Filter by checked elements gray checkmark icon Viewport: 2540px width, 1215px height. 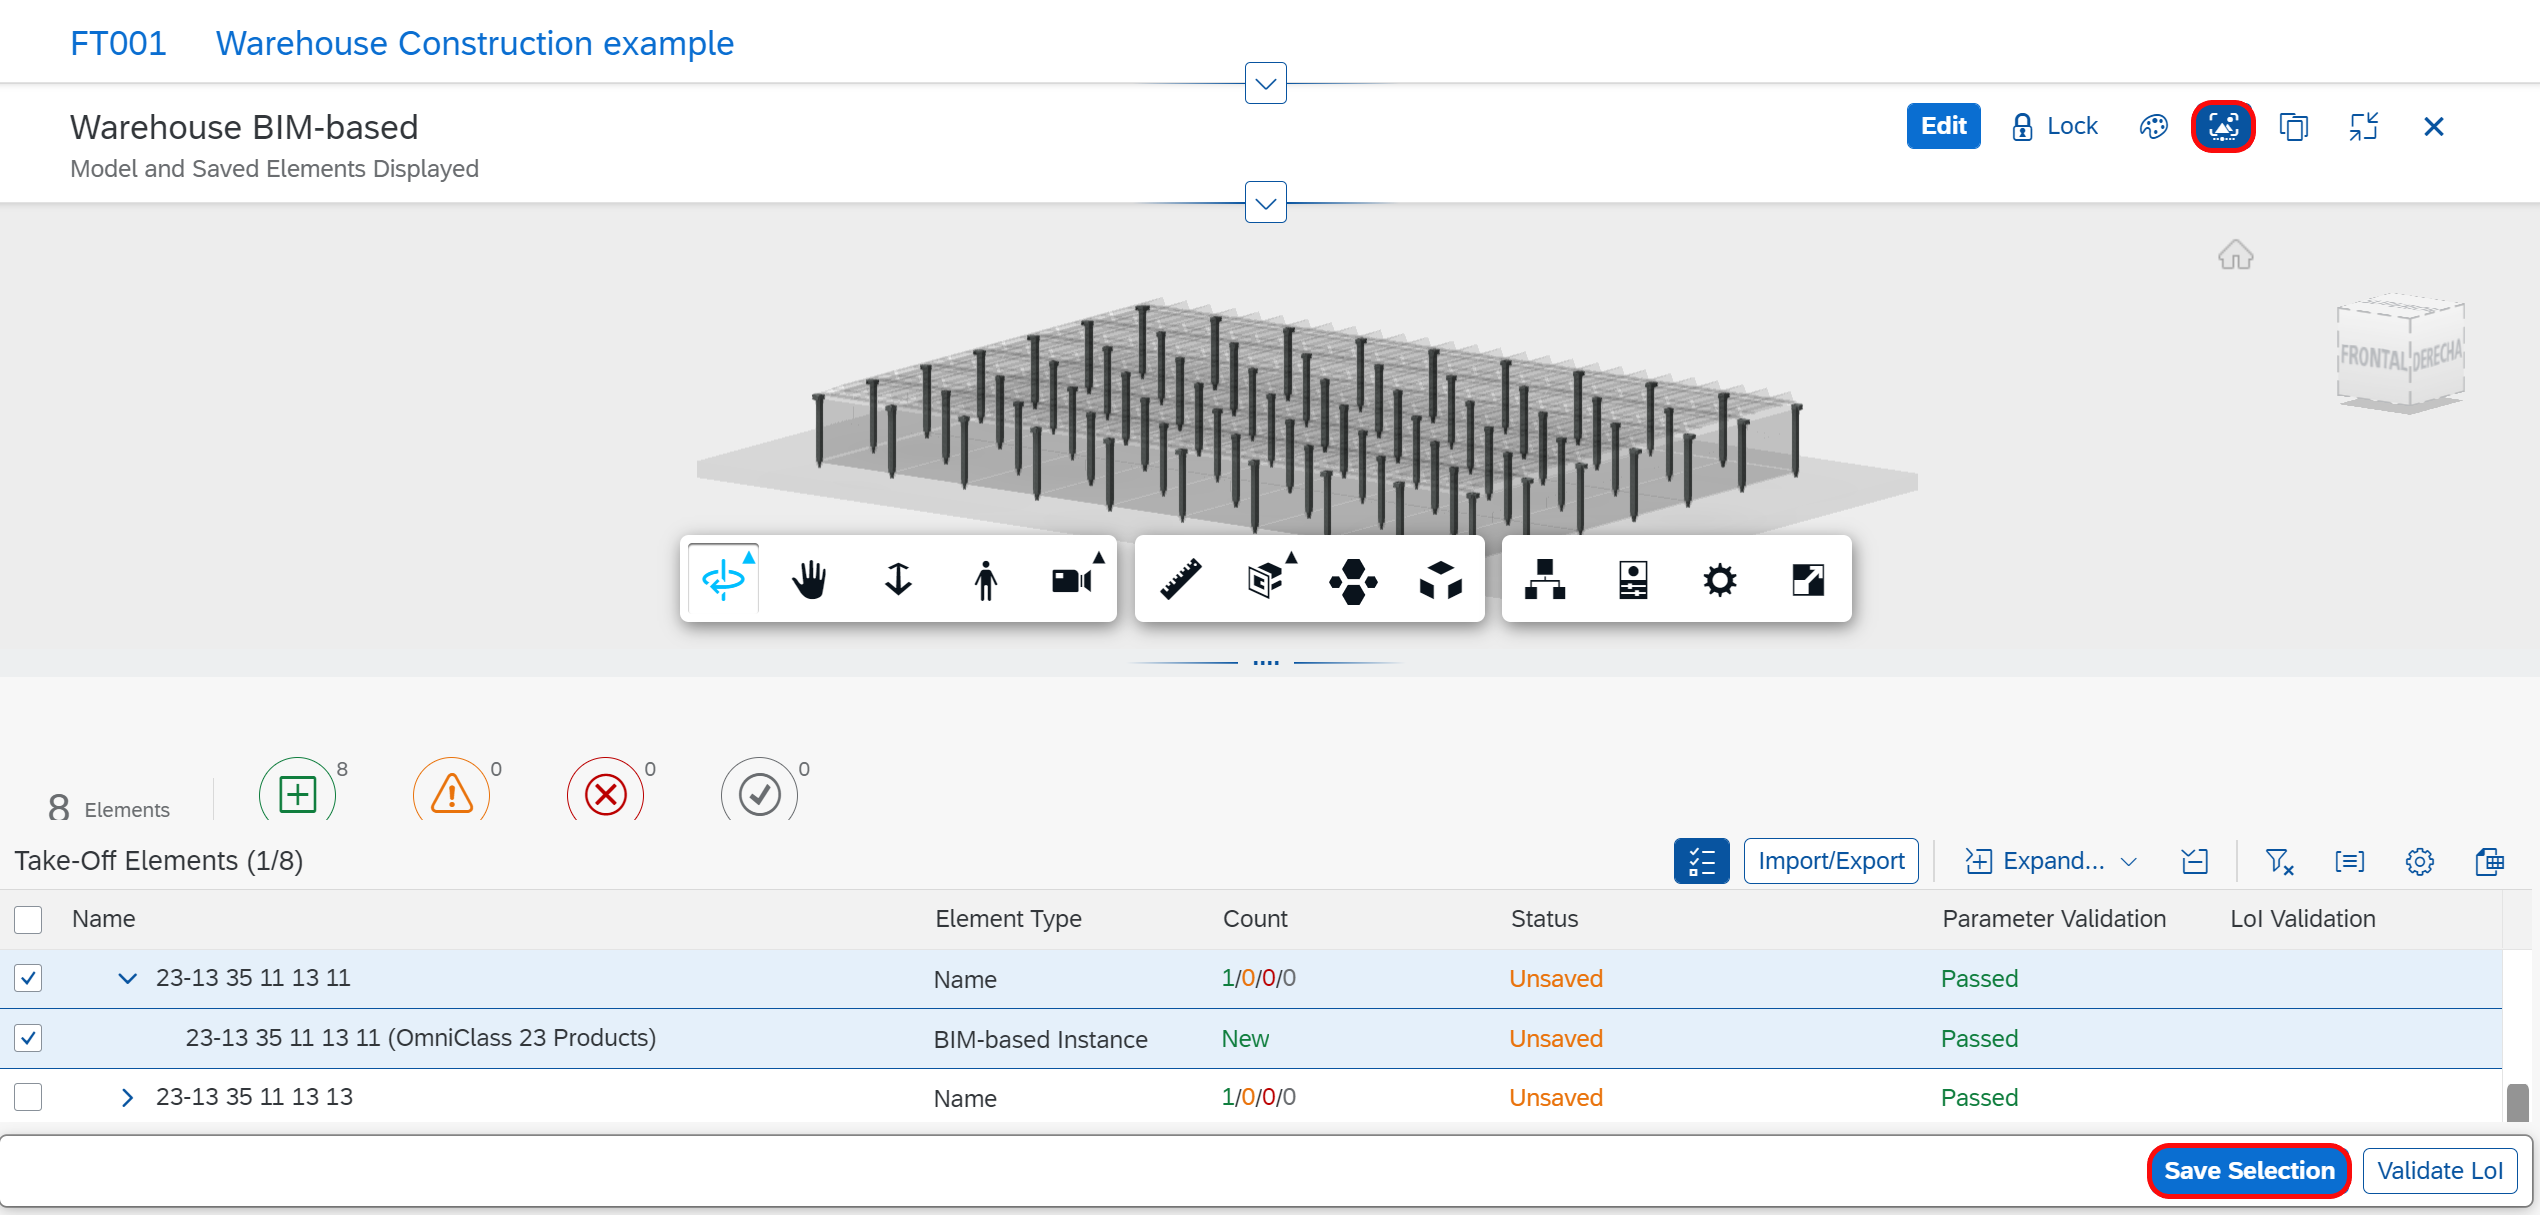[759, 795]
